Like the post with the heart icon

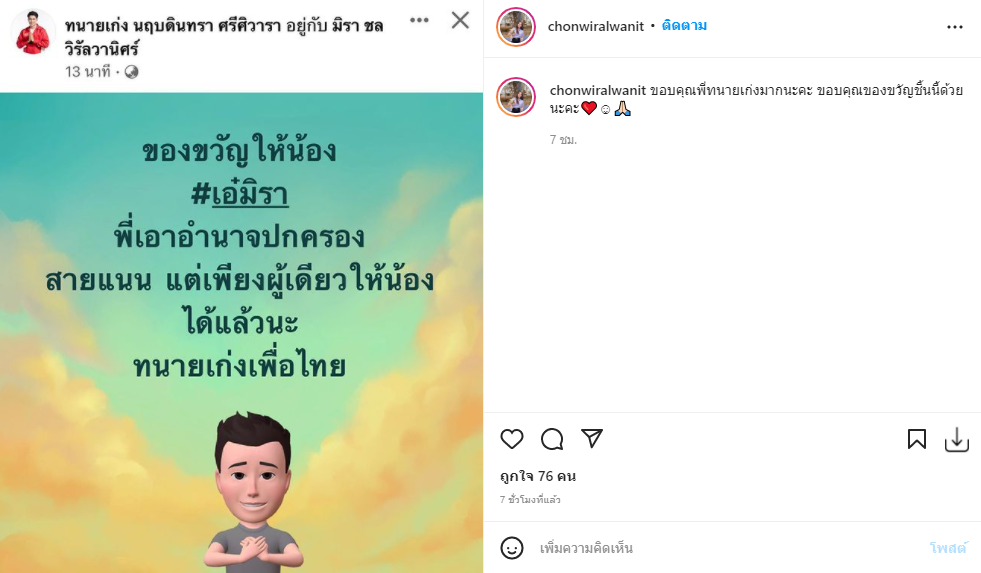pyautogui.click(x=512, y=439)
